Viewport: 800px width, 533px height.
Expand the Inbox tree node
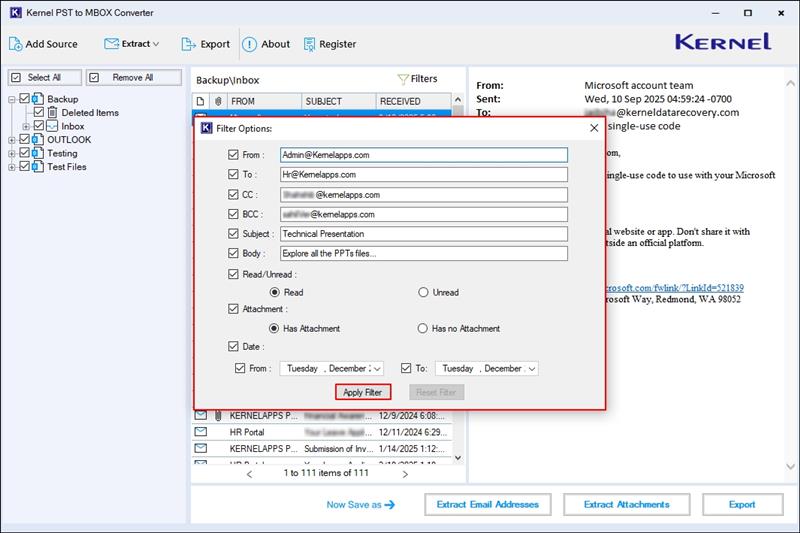[x=26, y=126]
